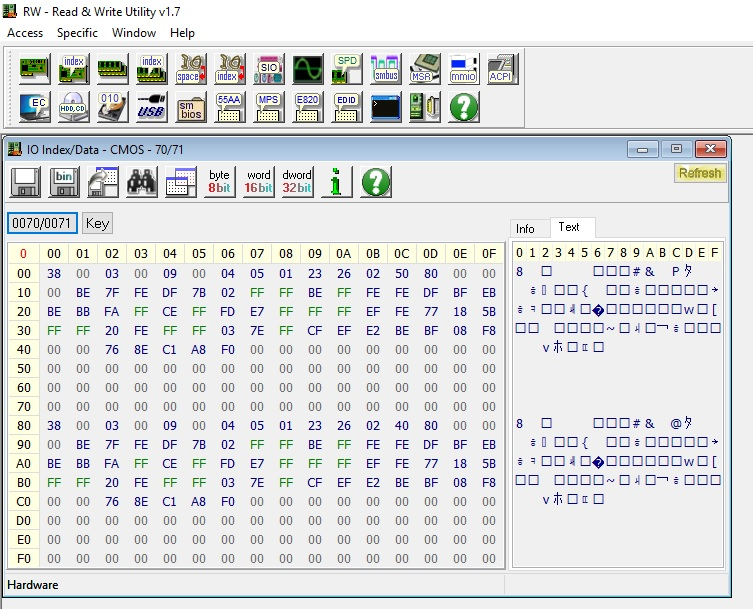Viewport: 753px width, 609px height.
Task: Save CMOS data as binary file
Action: pyautogui.click(x=64, y=182)
